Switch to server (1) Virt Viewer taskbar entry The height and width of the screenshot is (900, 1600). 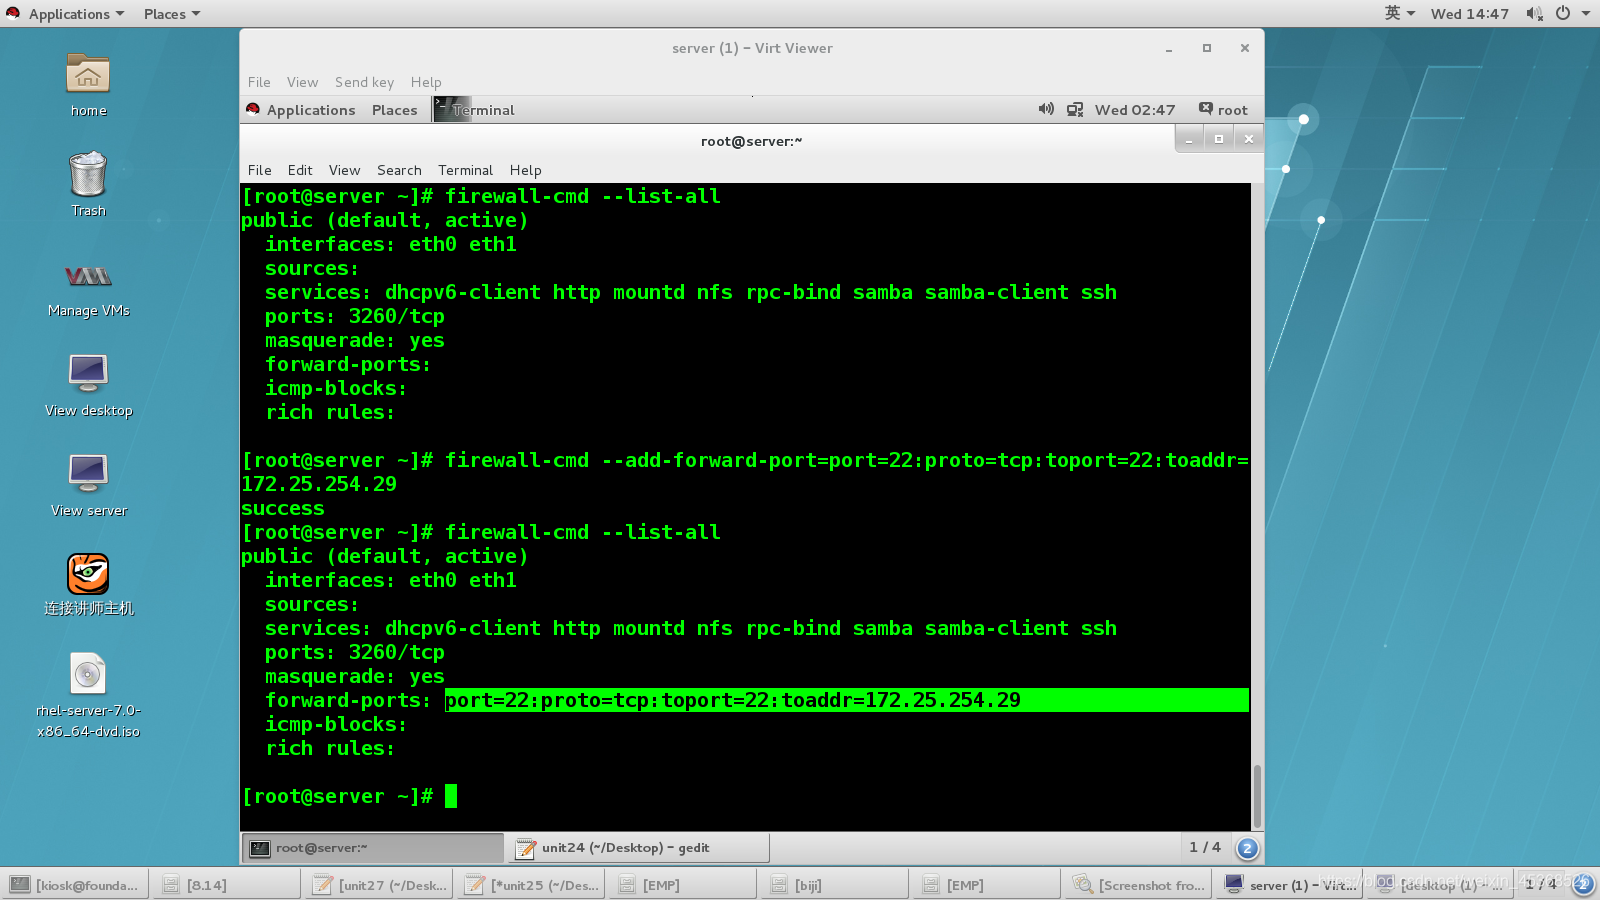[1291, 884]
